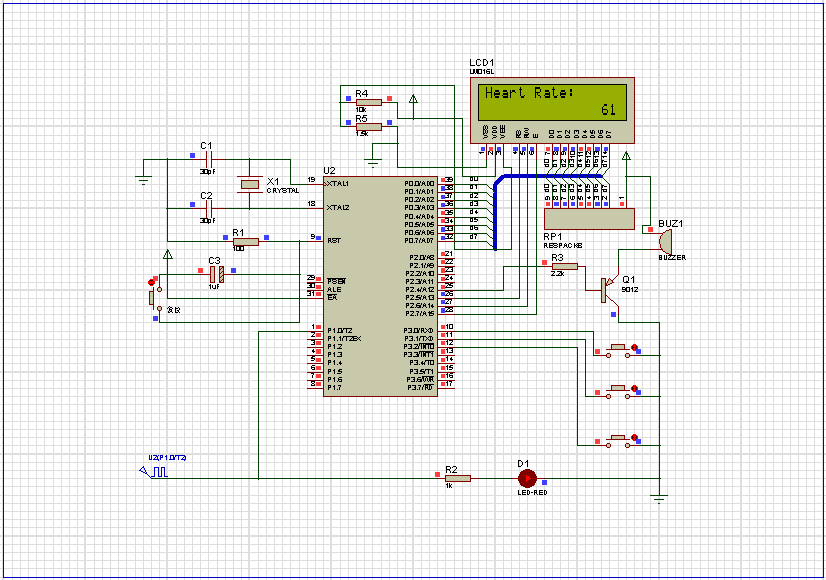Click the ground symbol below resistor R5
The width and height of the screenshot is (826, 580).
click(373, 163)
